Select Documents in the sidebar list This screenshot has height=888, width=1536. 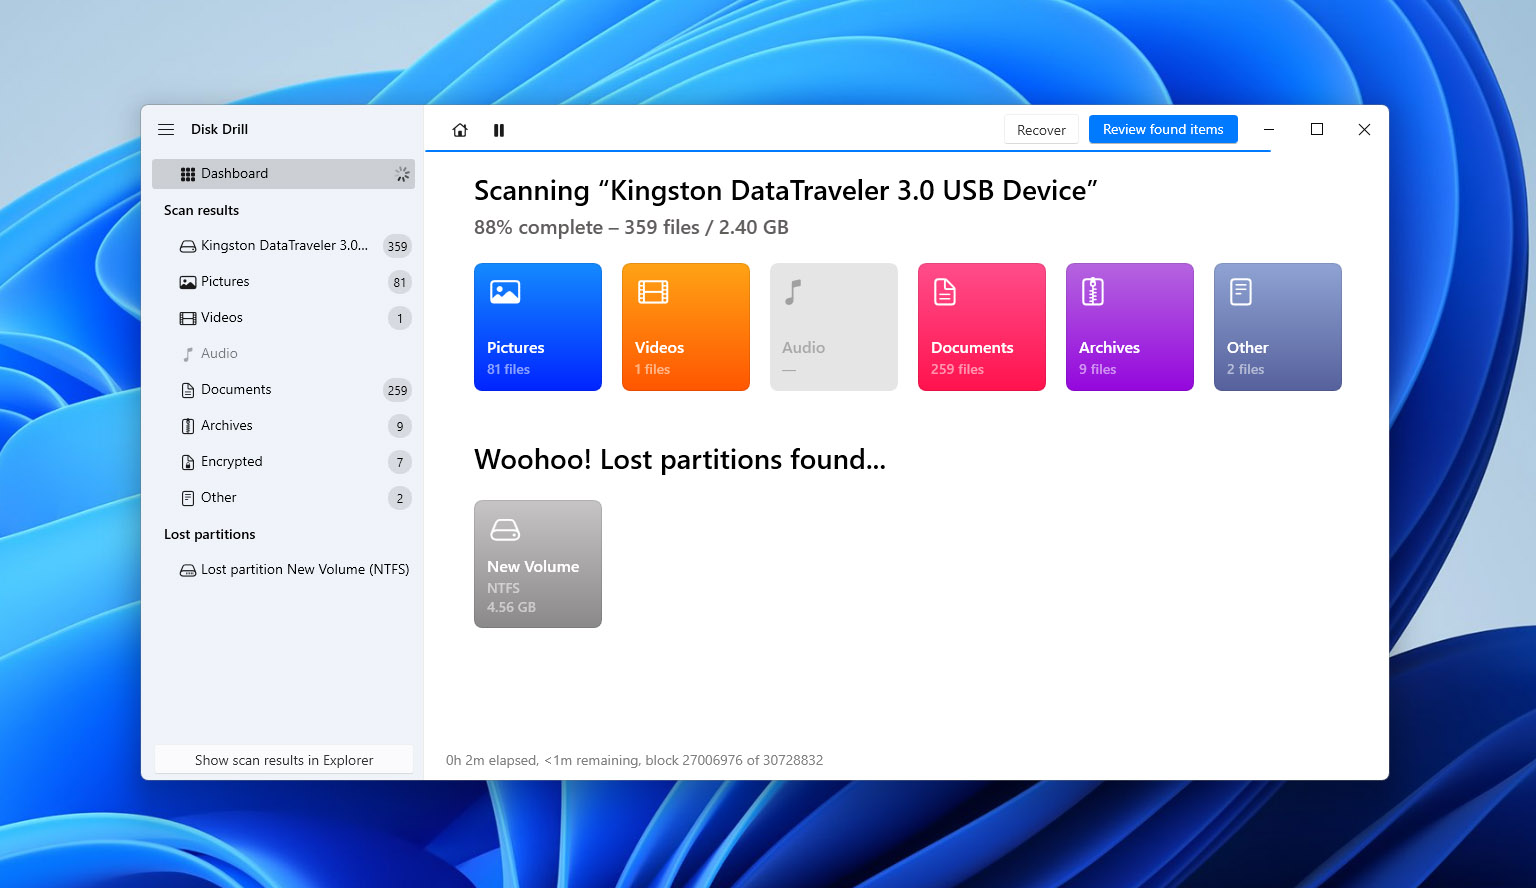coord(283,390)
